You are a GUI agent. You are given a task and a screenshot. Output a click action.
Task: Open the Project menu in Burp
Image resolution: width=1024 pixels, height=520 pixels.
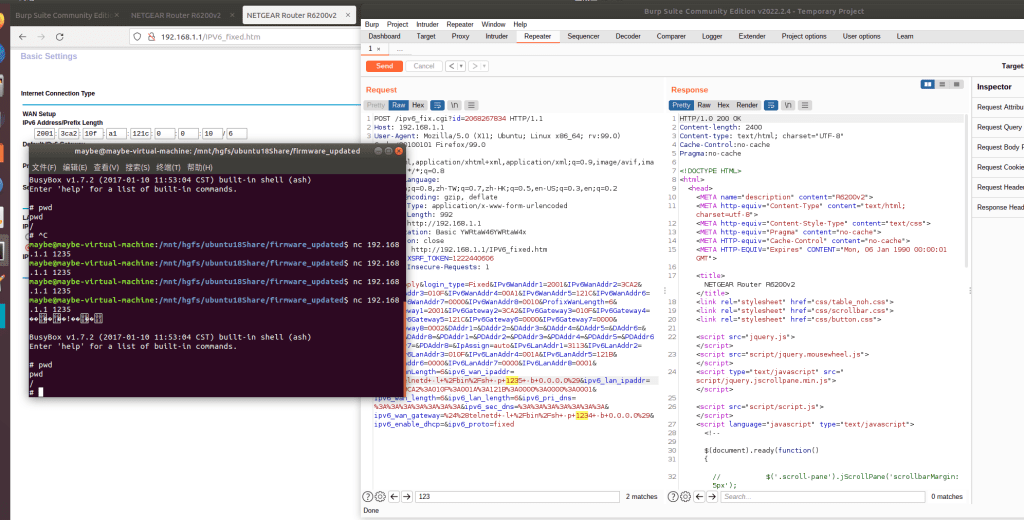pos(397,24)
